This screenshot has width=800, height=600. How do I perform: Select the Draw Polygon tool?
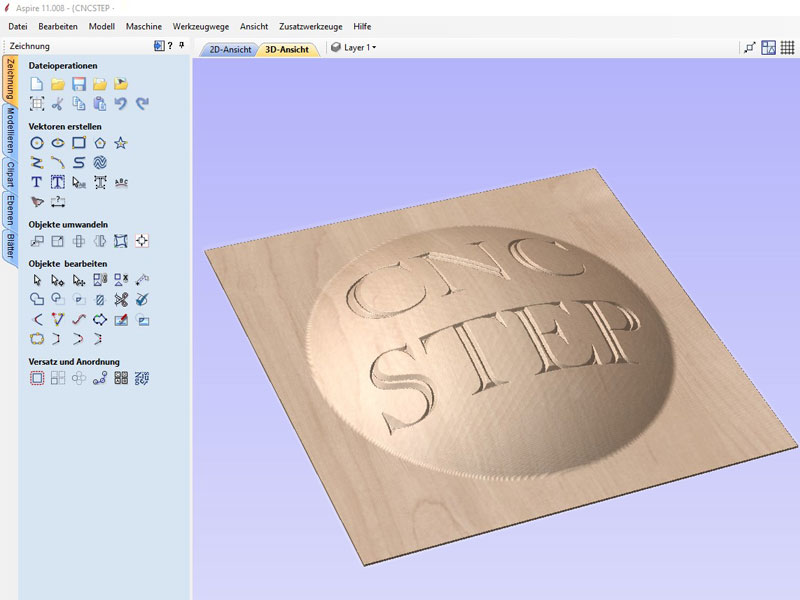[x=100, y=143]
